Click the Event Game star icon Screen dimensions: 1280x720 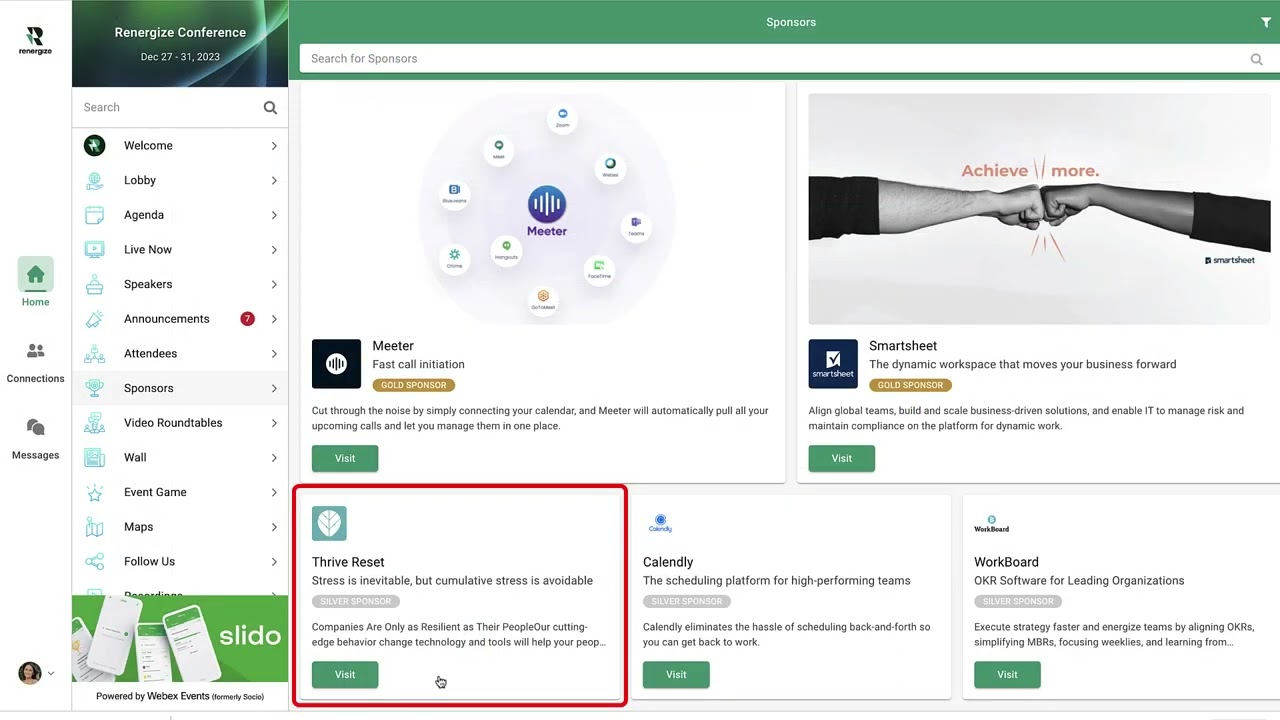click(x=95, y=492)
